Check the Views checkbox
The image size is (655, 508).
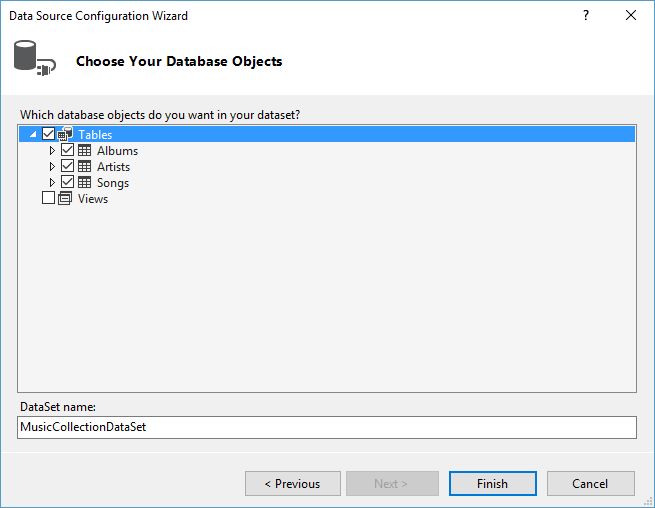(48, 198)
